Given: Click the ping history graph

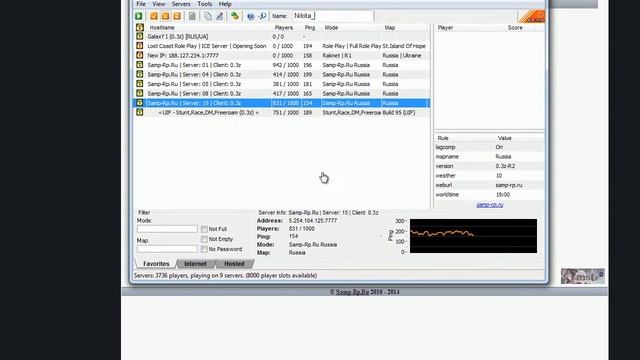Looking at the screenshot, I should (x=473, y=236).
